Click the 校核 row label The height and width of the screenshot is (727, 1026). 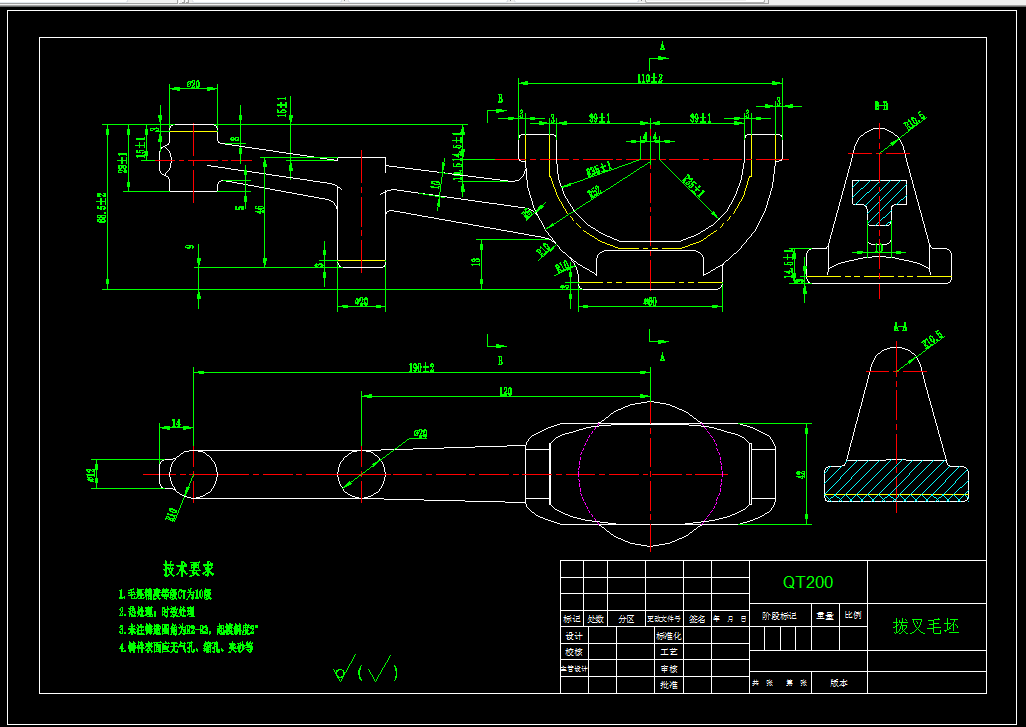573,652
